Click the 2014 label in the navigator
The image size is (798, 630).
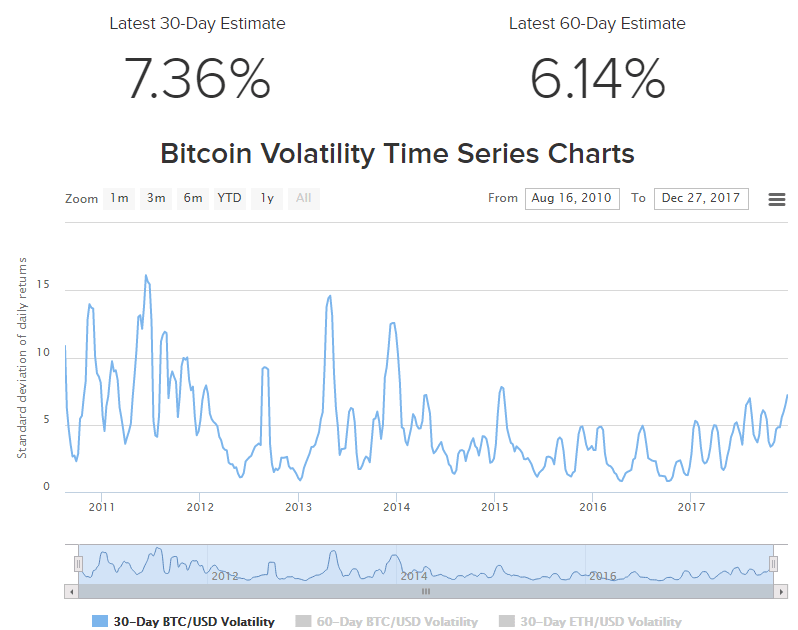pos(413,575)
